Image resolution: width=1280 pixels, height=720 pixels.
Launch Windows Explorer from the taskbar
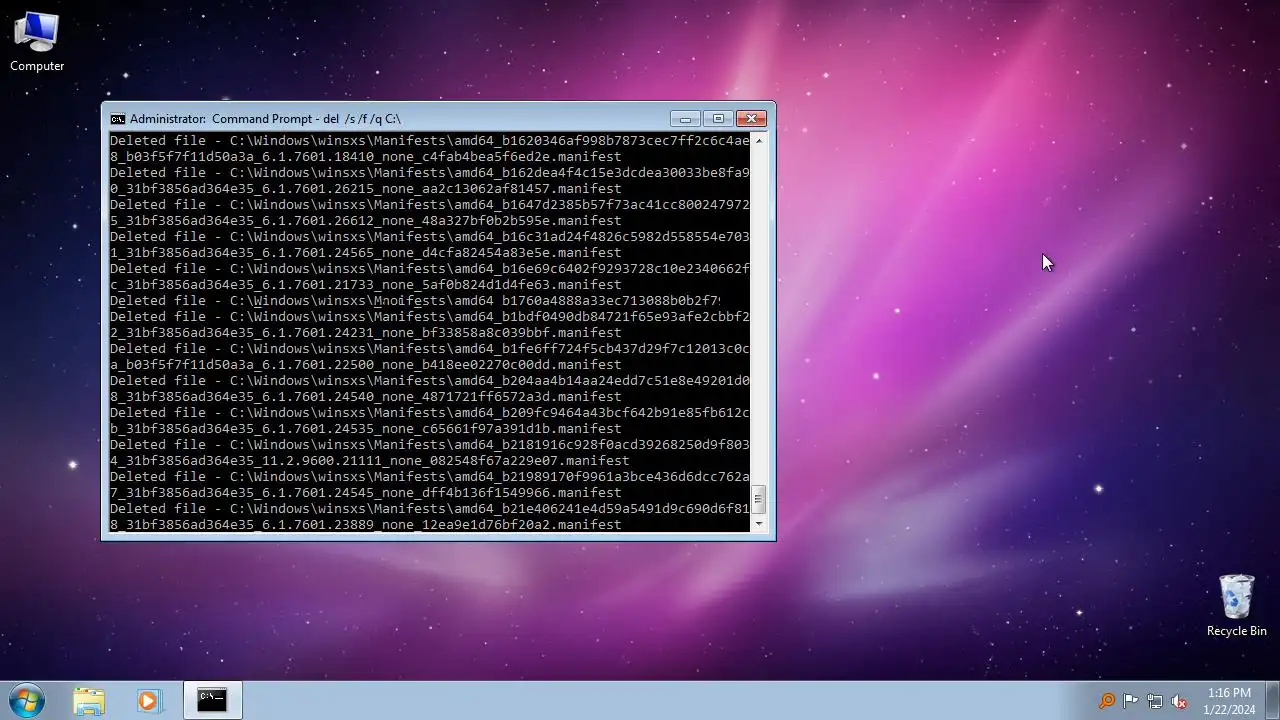coord(89,700)
